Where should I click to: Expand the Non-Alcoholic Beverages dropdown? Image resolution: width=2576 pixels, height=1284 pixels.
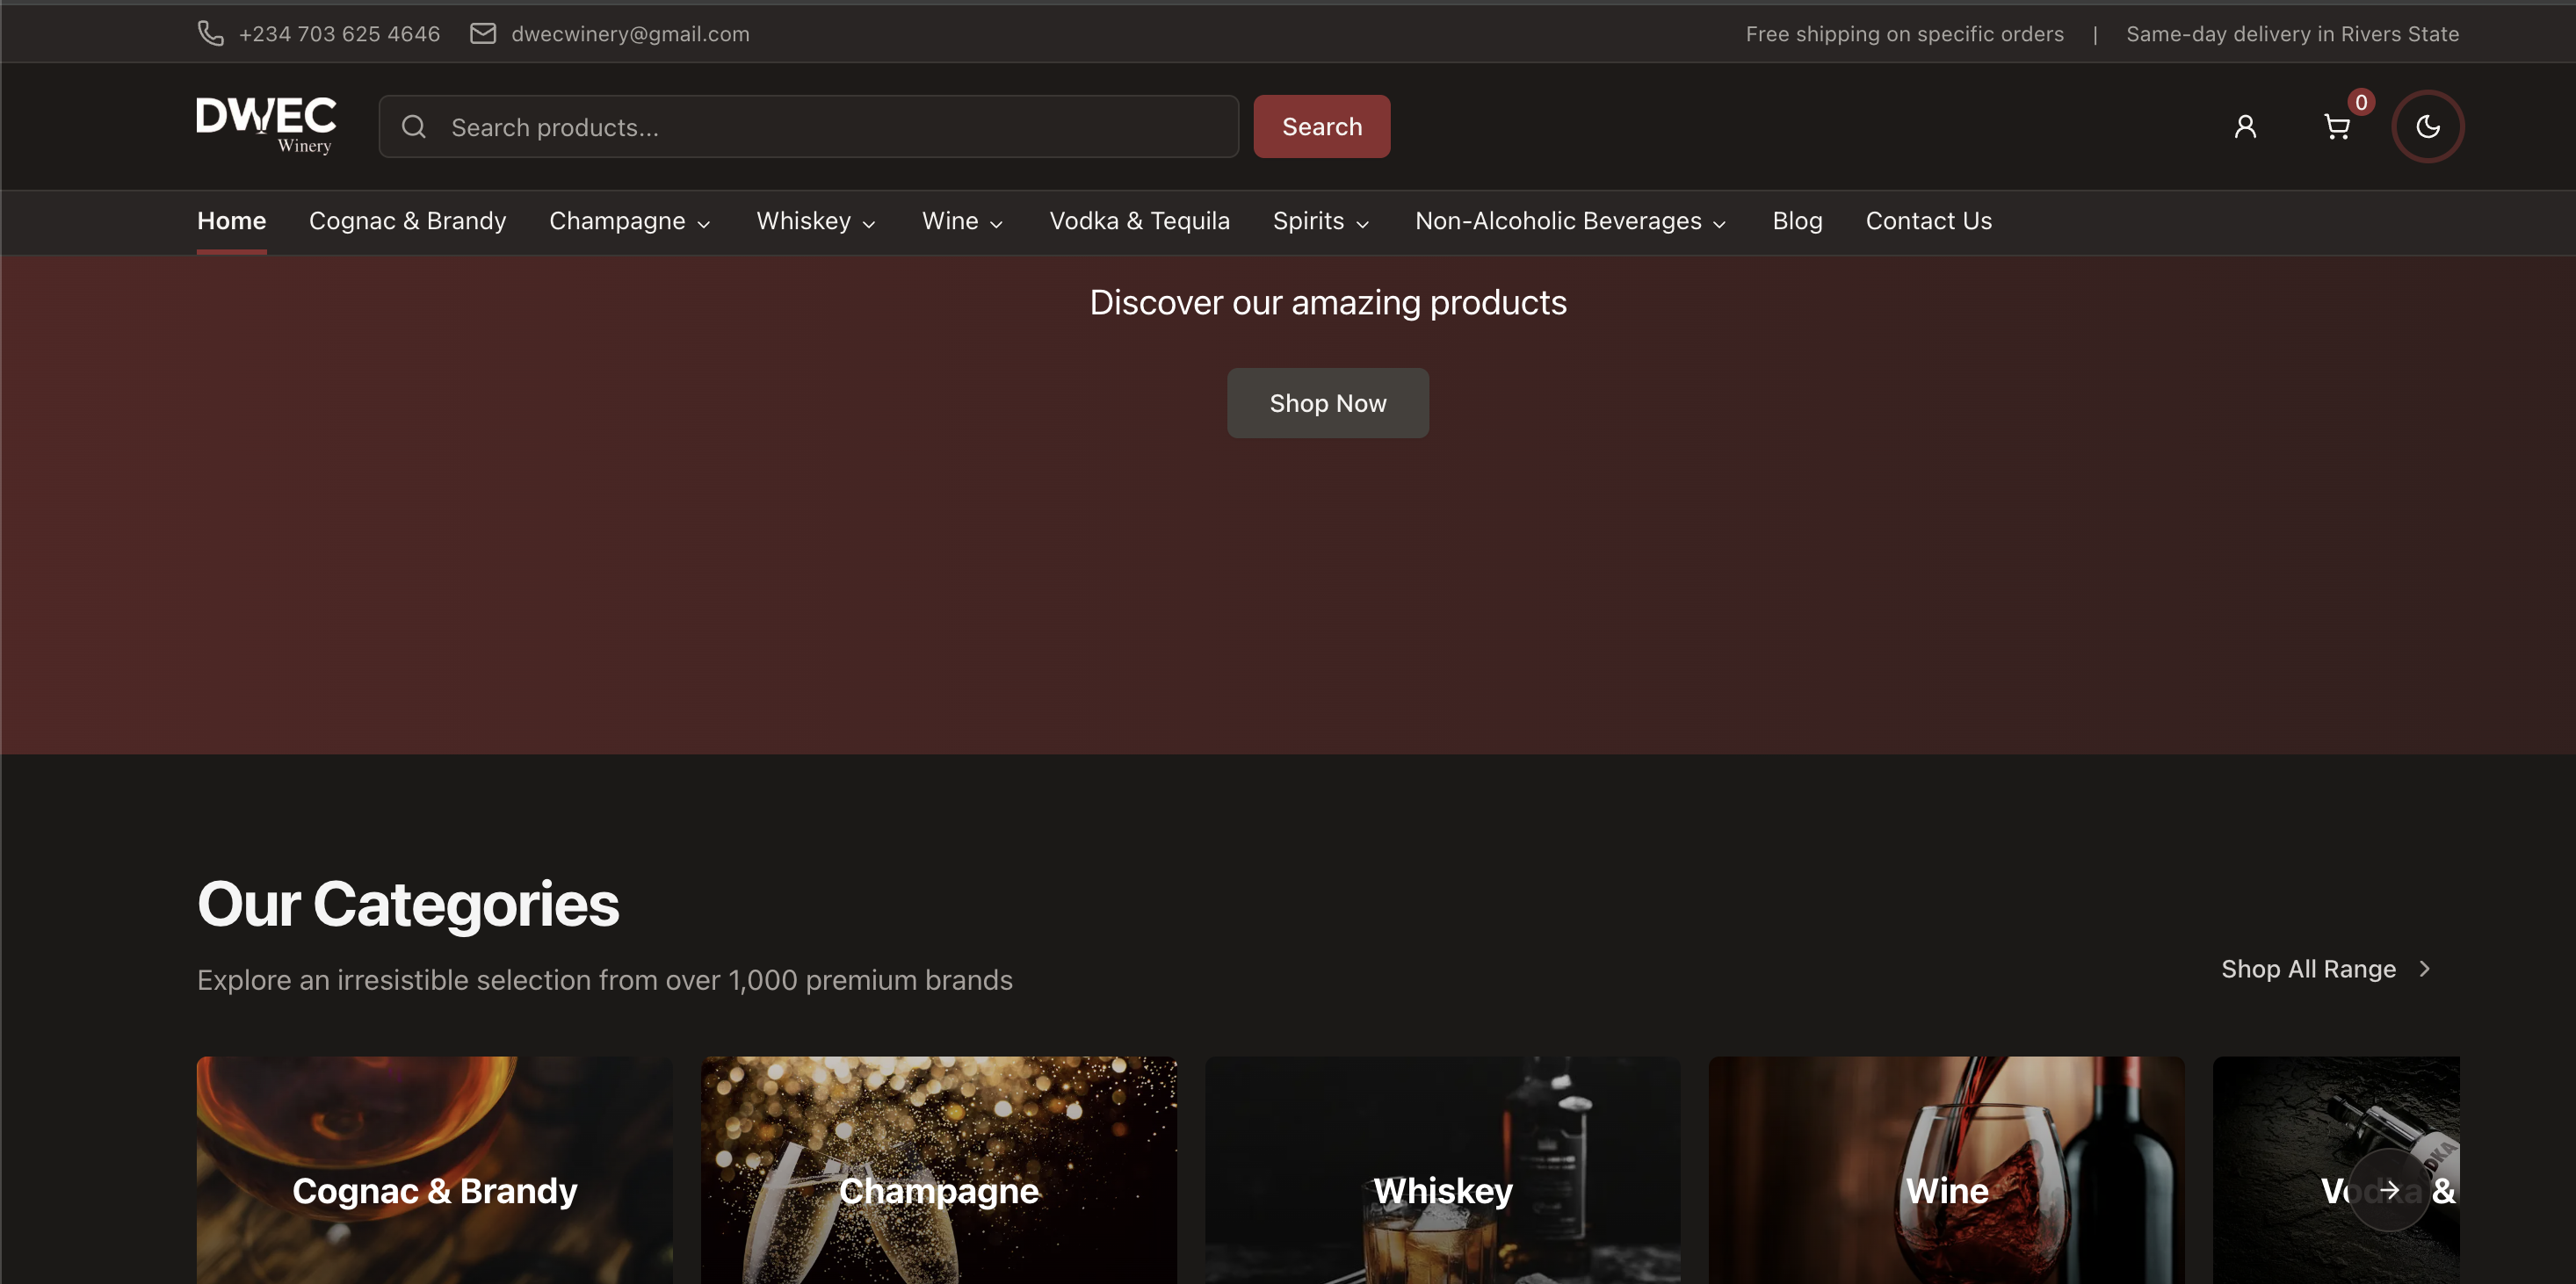tap(1570, 221)
